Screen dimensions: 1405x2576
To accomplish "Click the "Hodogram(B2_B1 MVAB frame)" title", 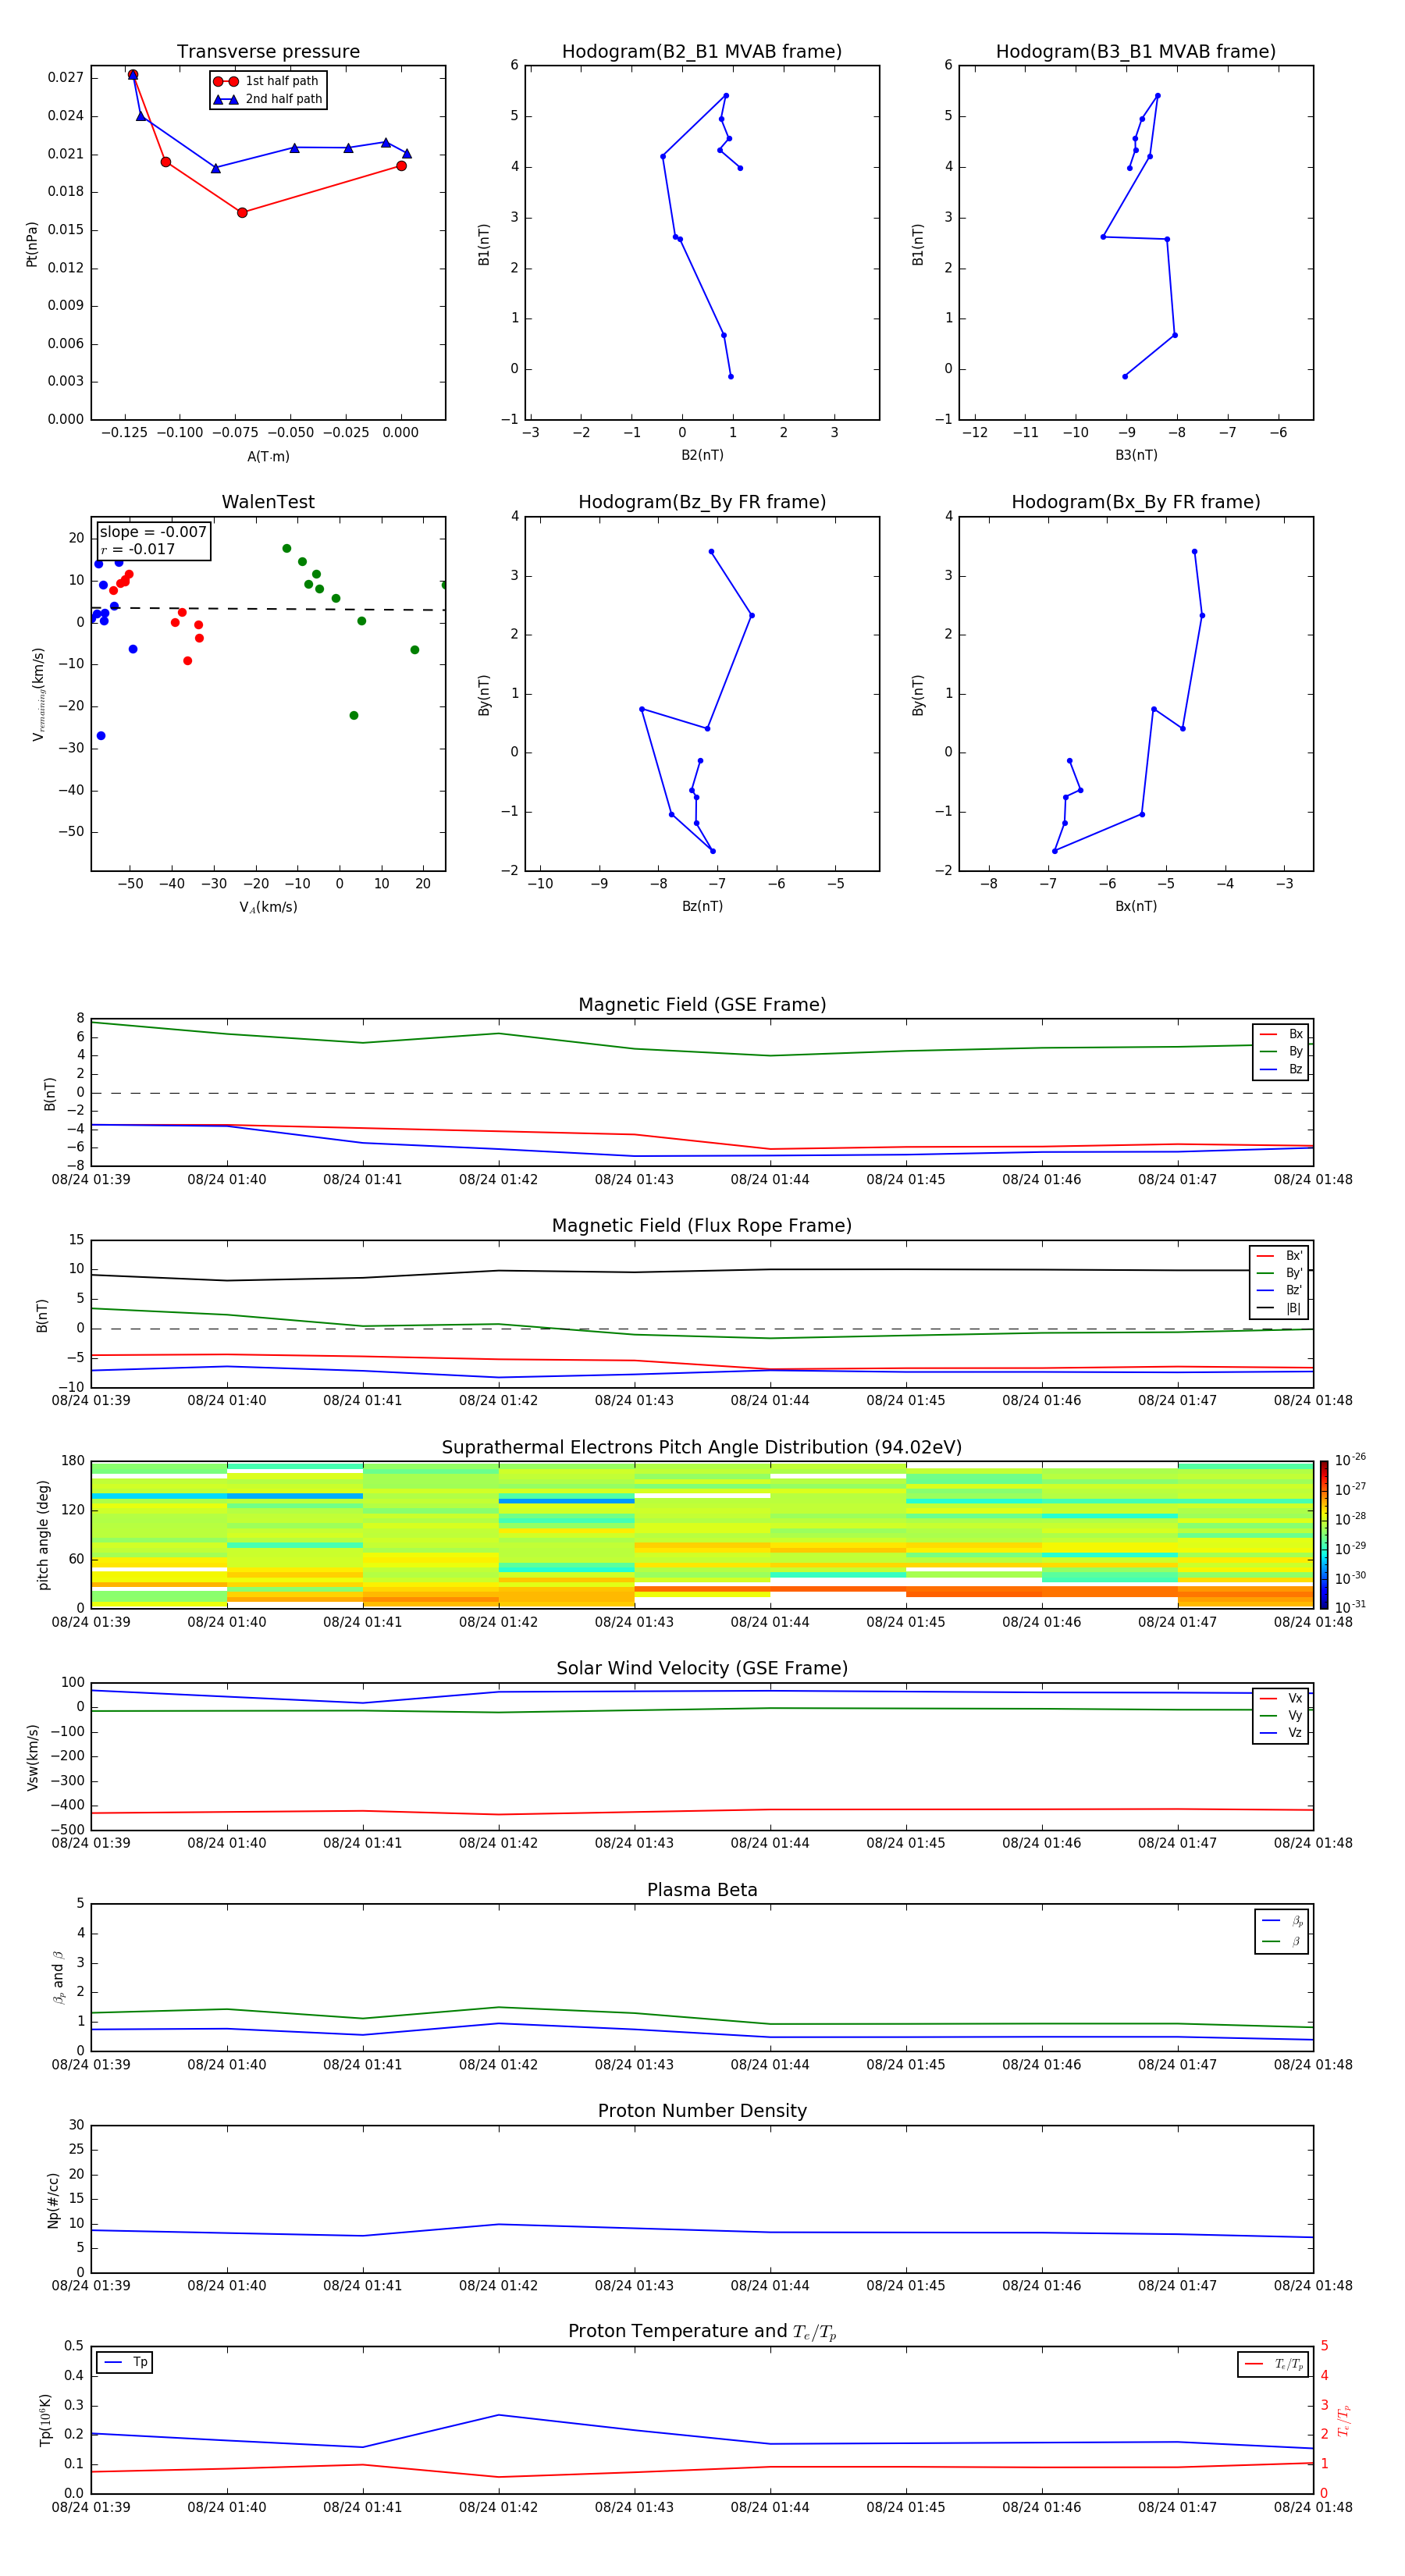I will click(x=702, y=52).
